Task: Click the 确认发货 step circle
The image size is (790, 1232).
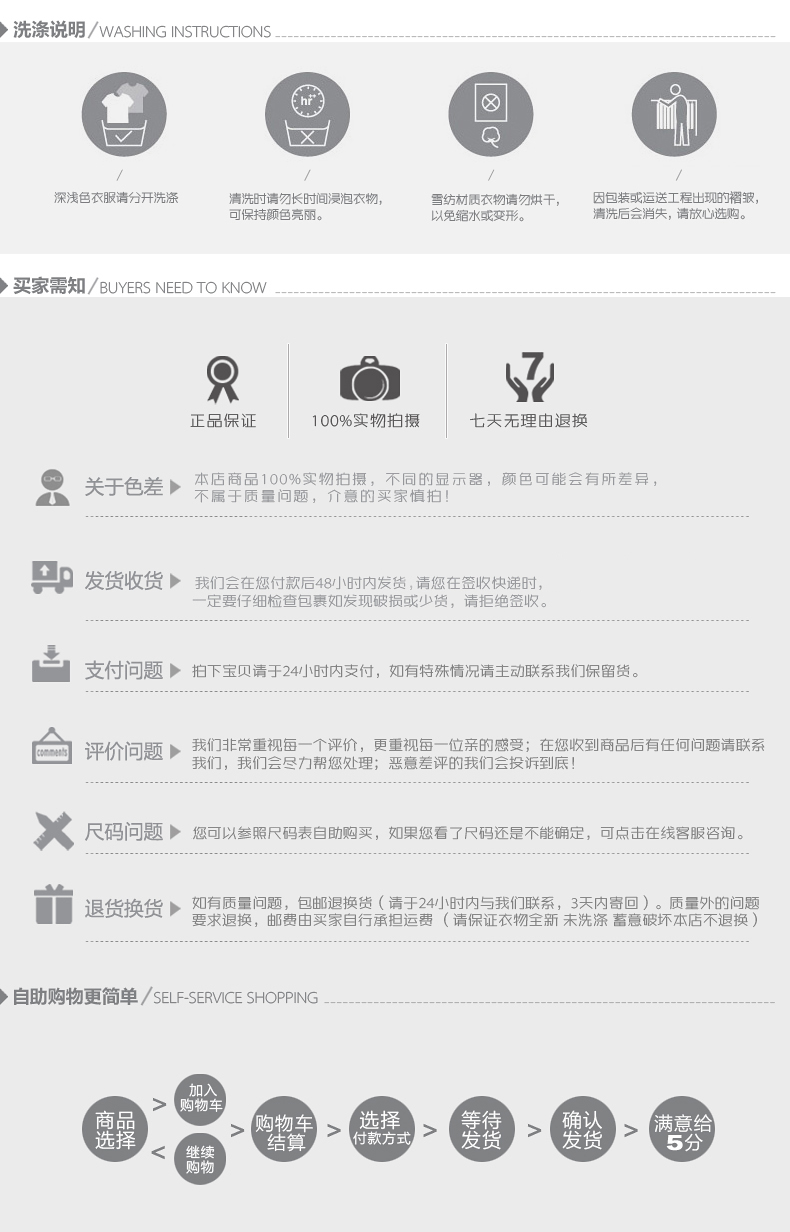Action: [x=582, y=1129]
